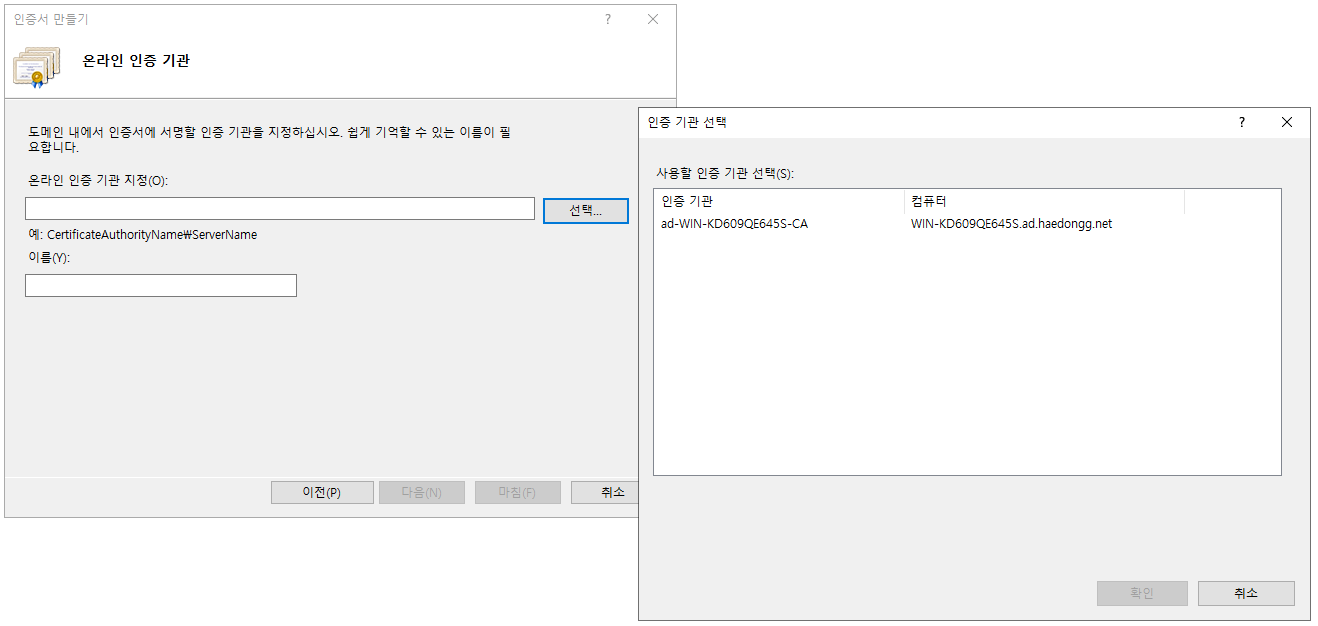This screenshot has width=1318, height=626.
Task: Click the 컴퓨터 column header
Action: pyautogui.click(x=1044, y=201)
